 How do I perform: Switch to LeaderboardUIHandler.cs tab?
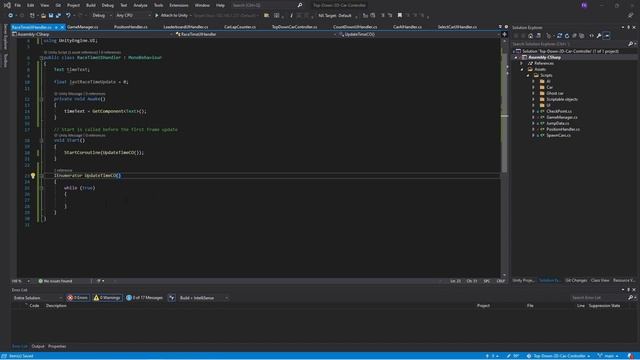pyautogui.click(x=186, y=27)
